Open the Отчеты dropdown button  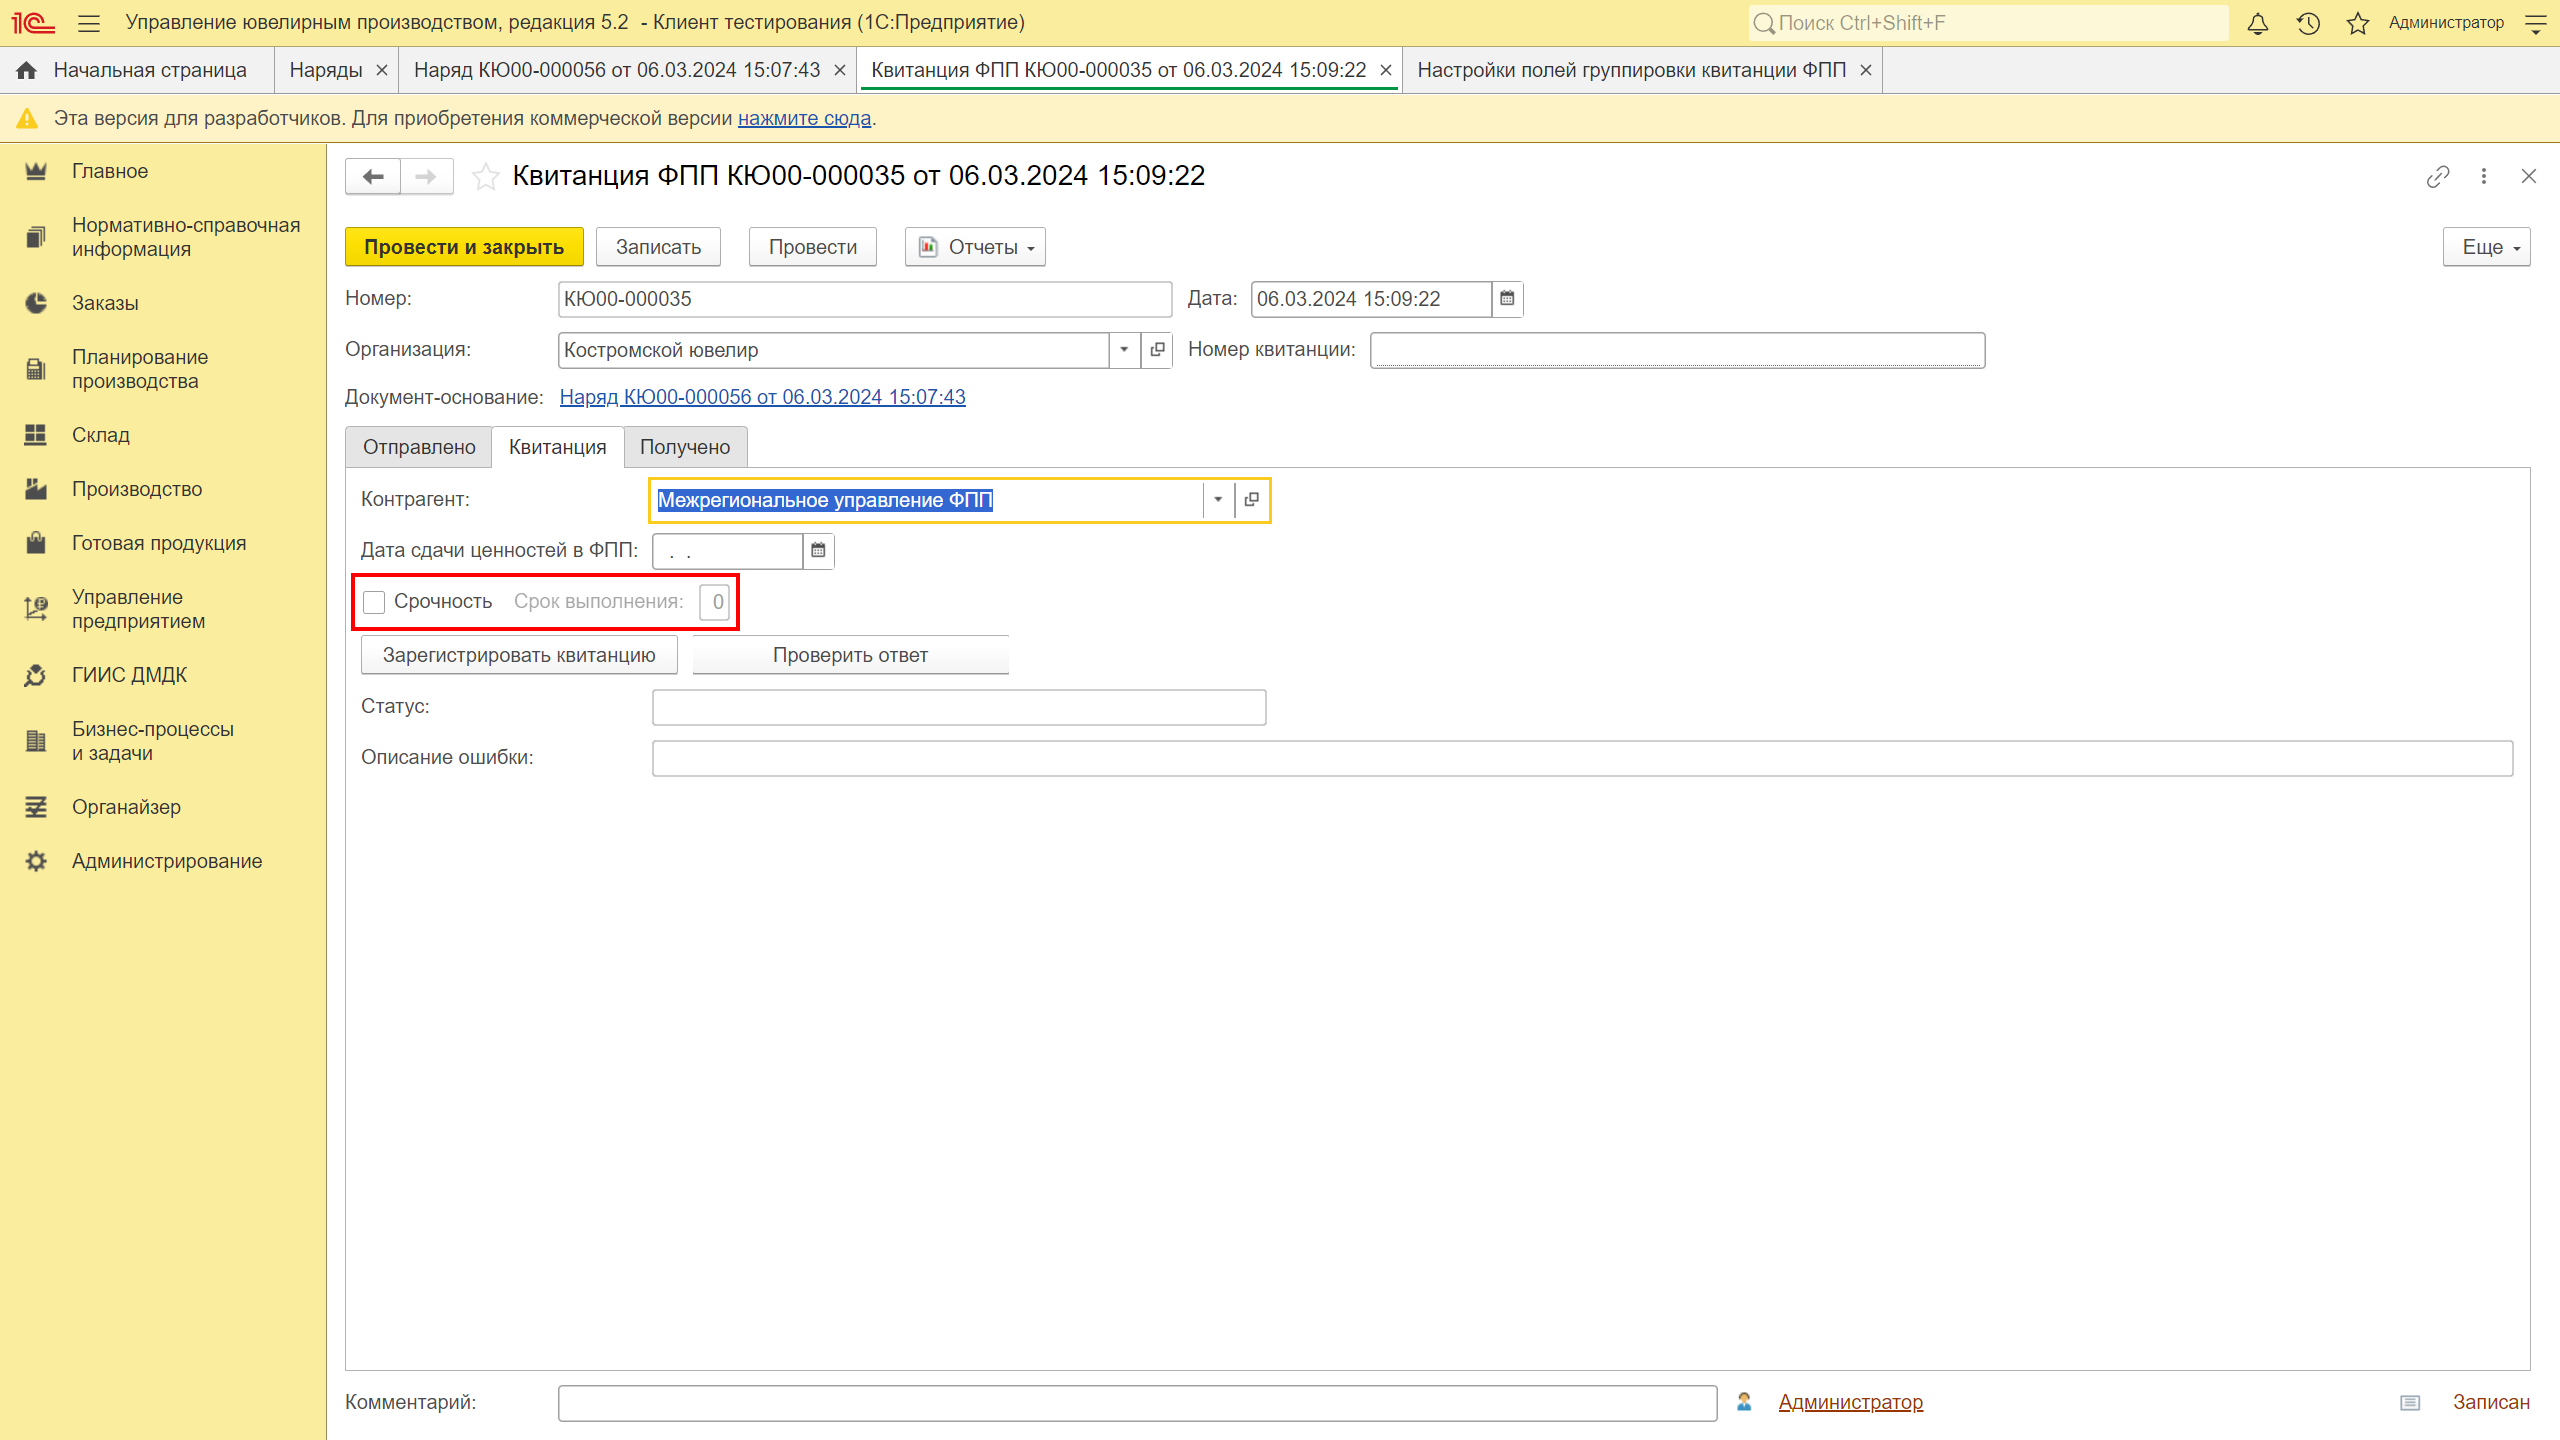[975, 247]
